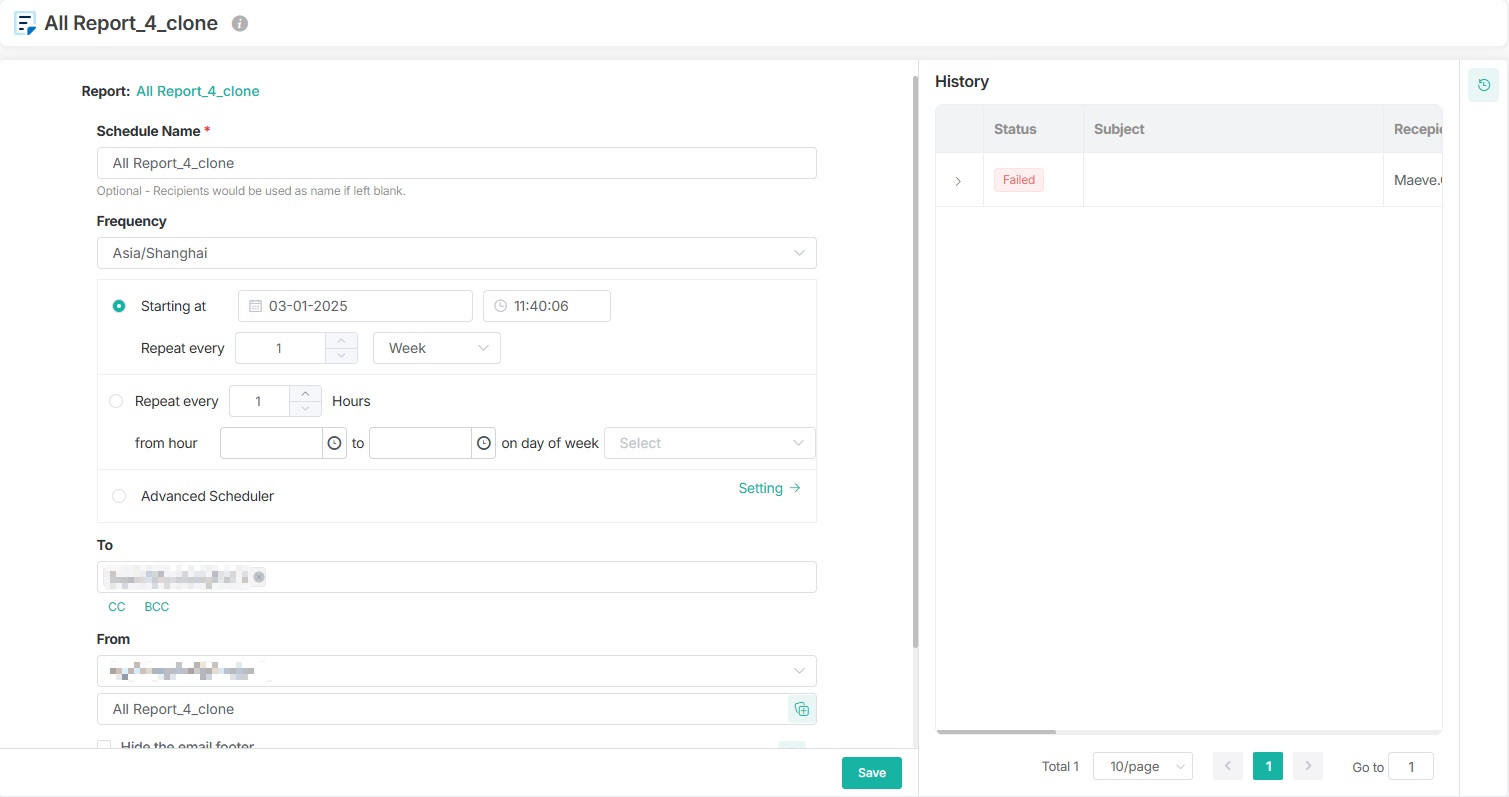Open the Week repeat unit dropdown
The image size is (1509, 797).
(x=436, y=348)
